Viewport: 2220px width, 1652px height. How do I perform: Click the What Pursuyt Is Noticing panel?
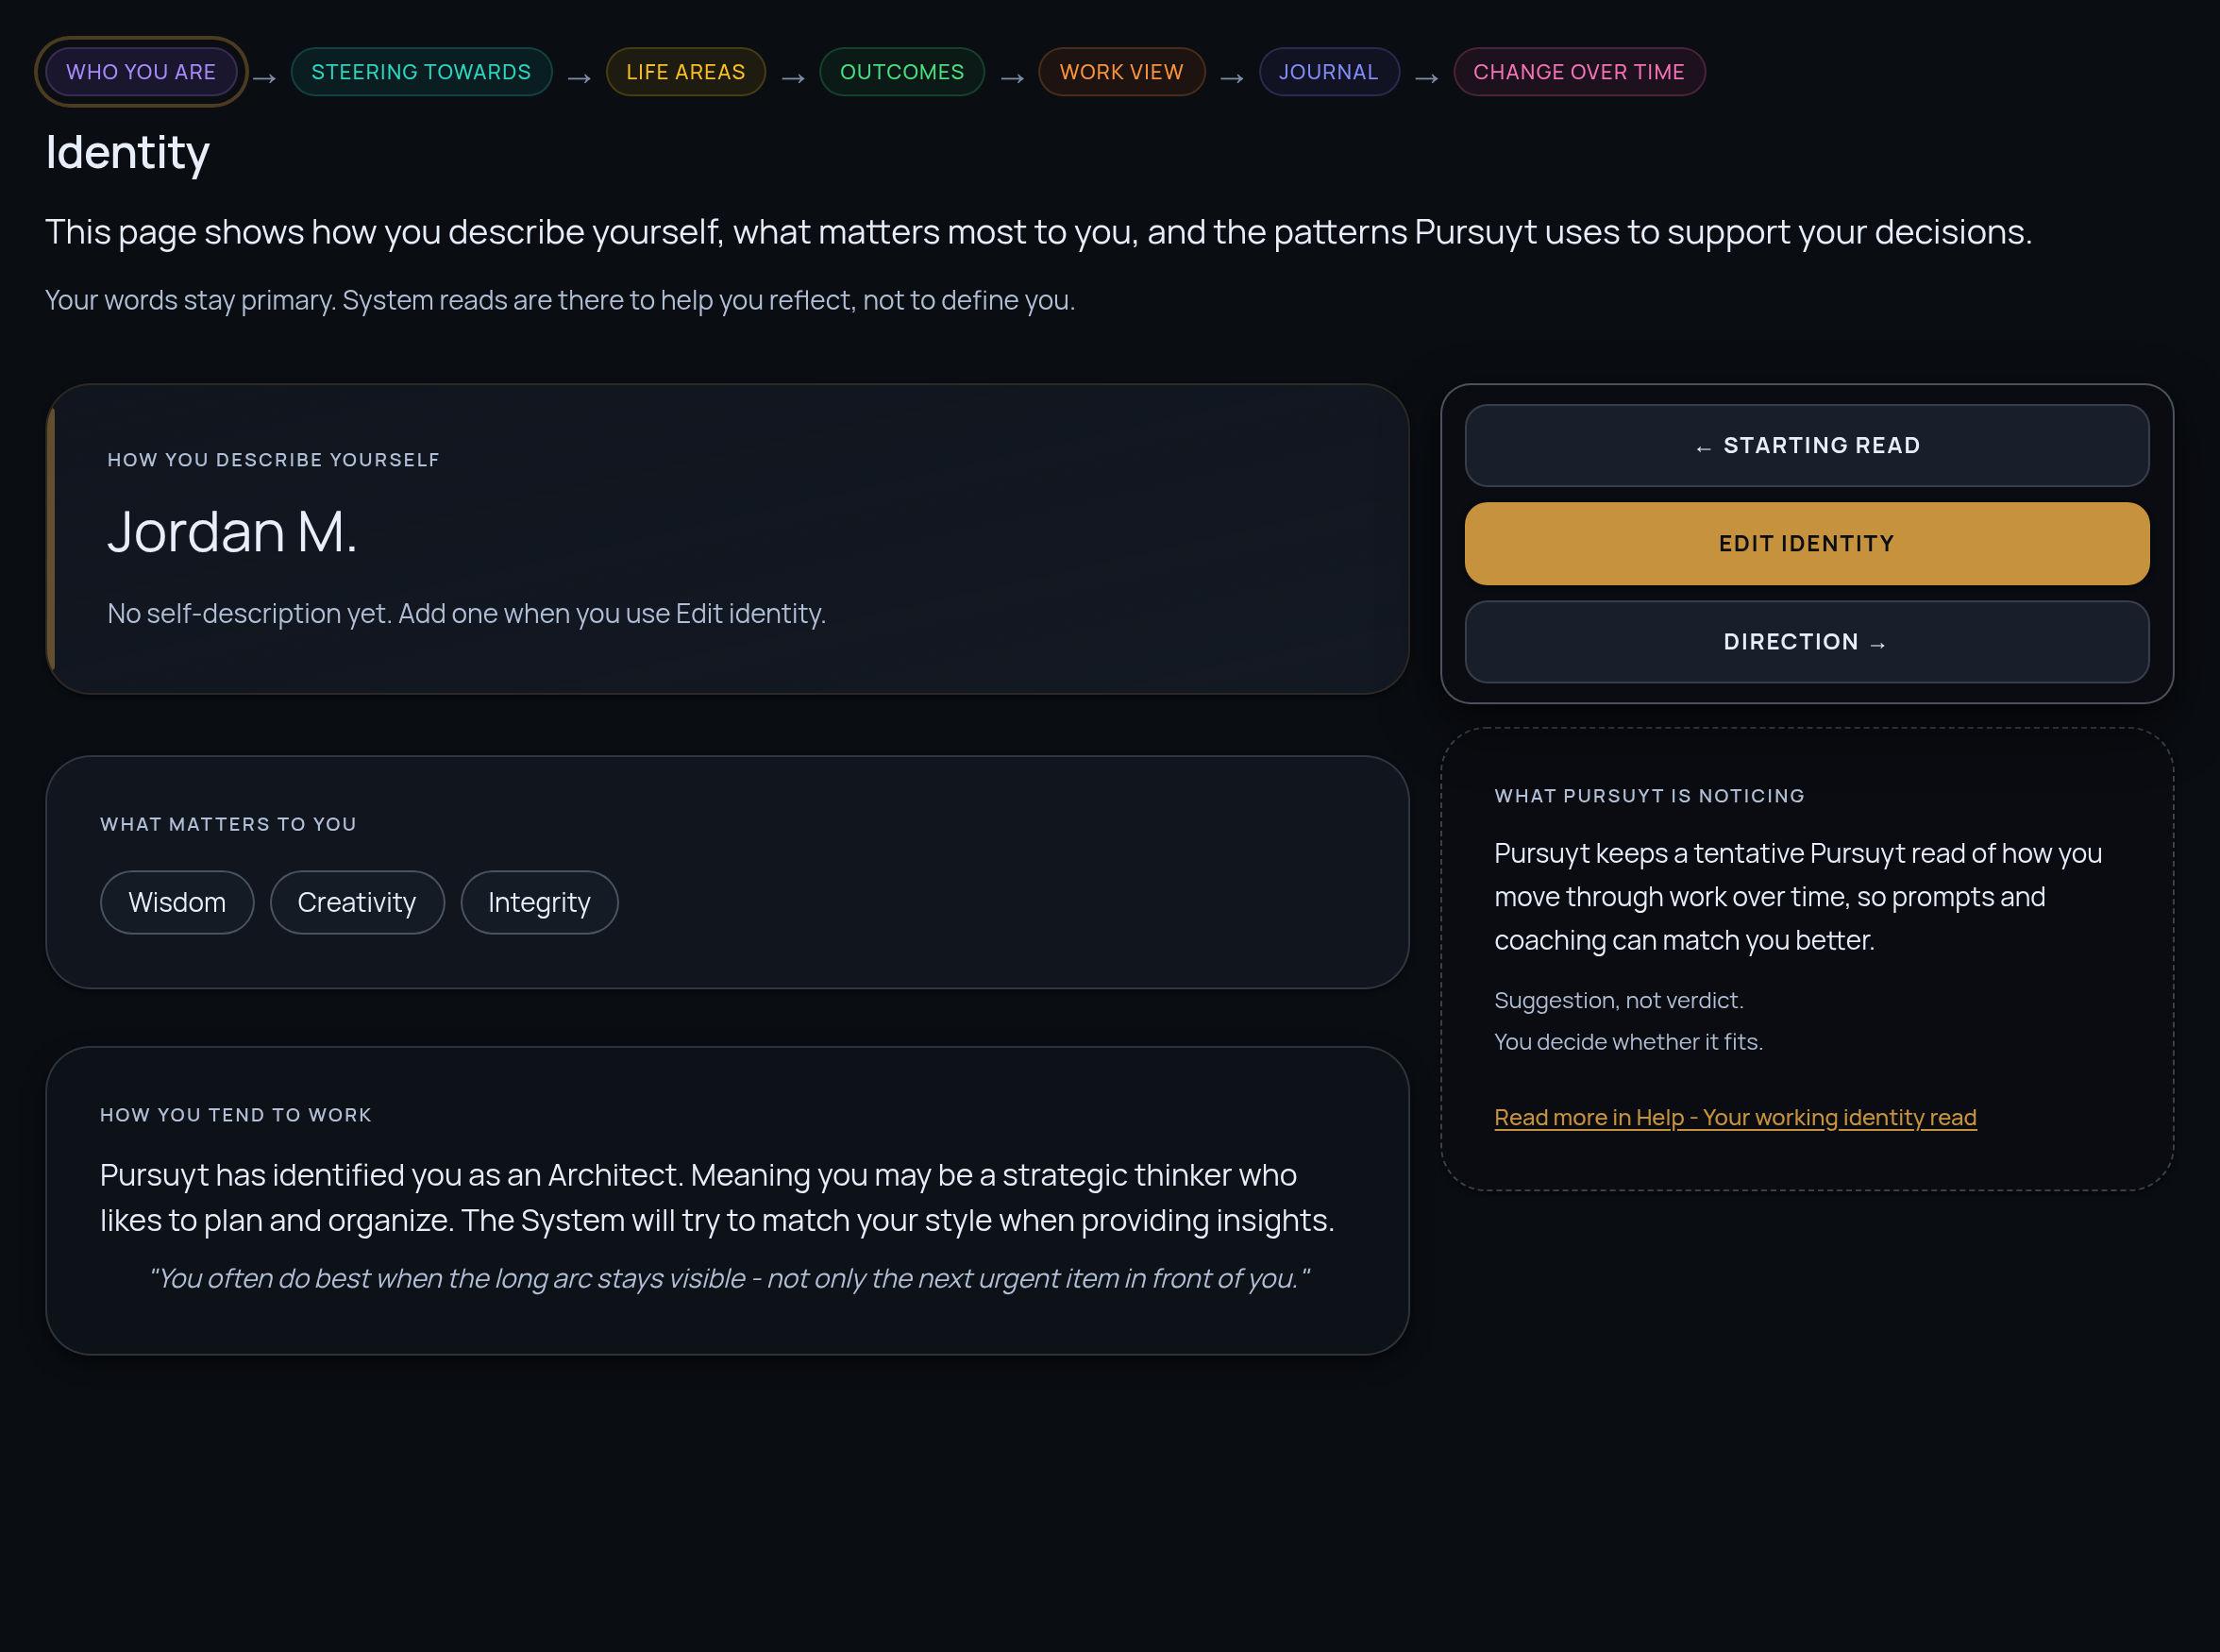click(x=1806, y=959)
